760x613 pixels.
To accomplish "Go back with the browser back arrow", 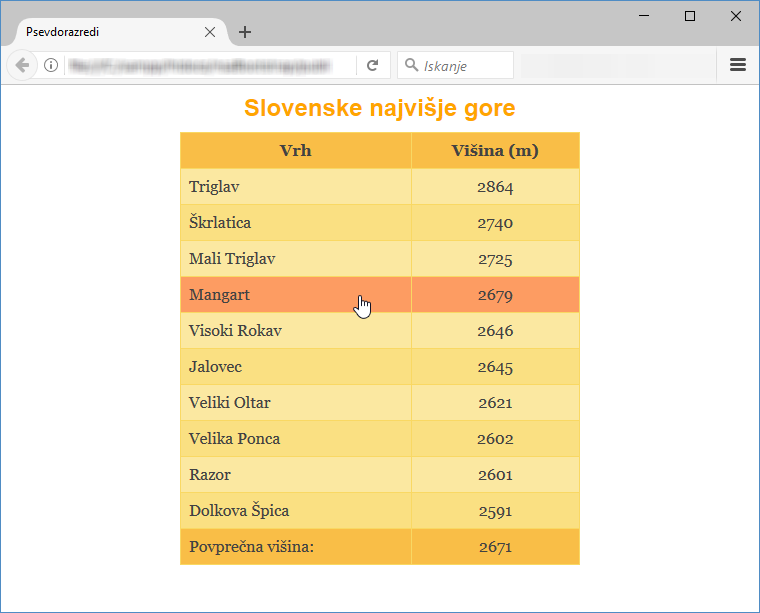I will tap(22, 65).
